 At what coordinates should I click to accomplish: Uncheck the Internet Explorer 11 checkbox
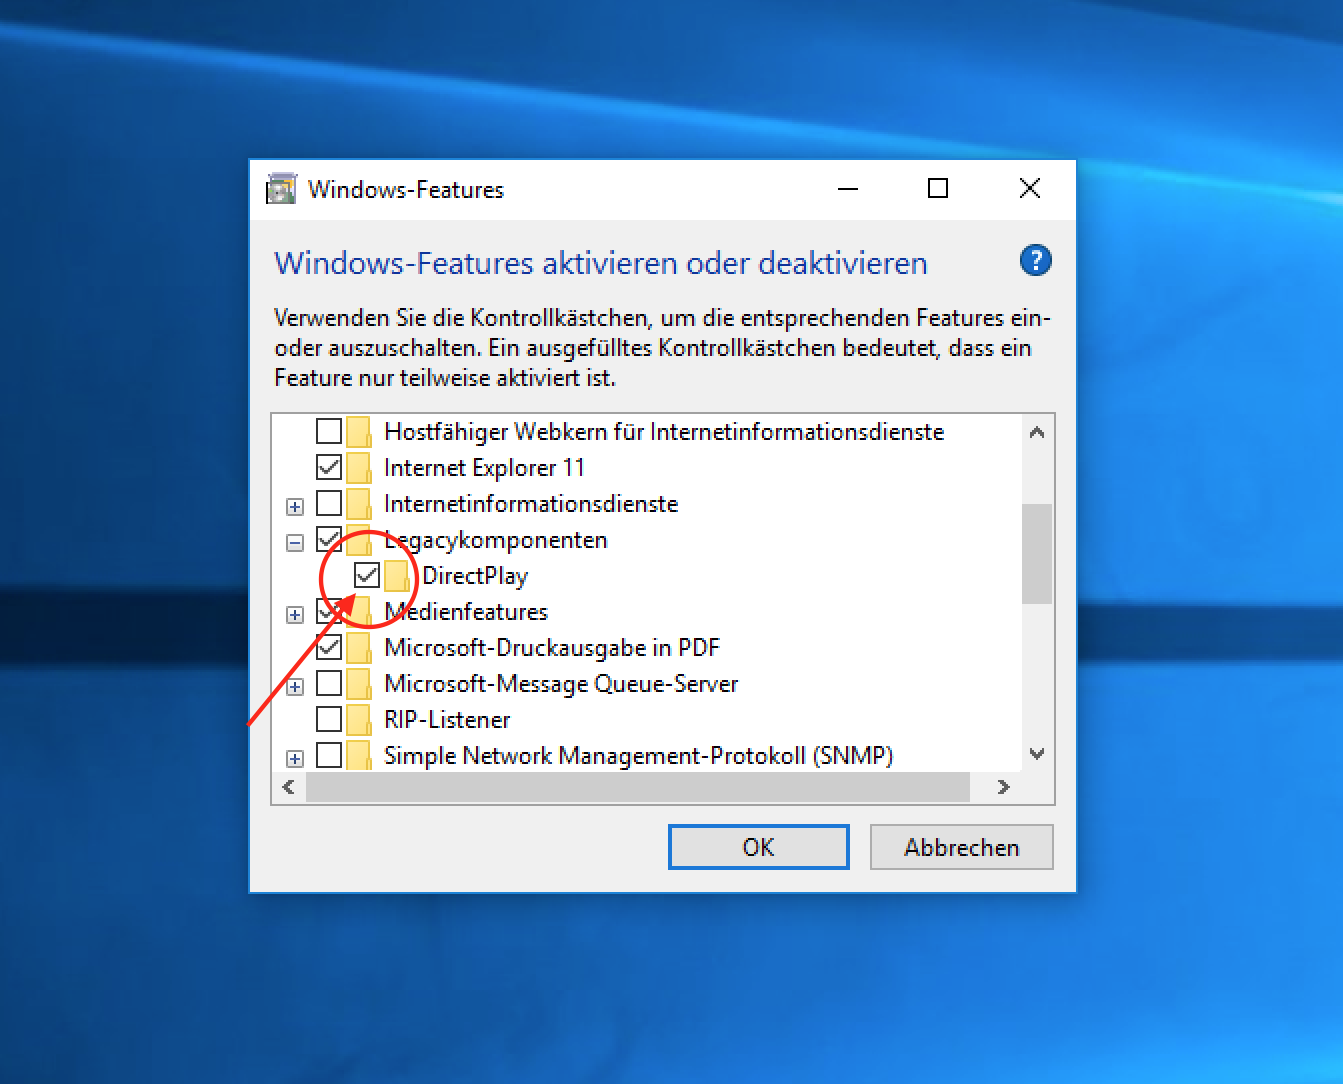click(x=329, y=467)
